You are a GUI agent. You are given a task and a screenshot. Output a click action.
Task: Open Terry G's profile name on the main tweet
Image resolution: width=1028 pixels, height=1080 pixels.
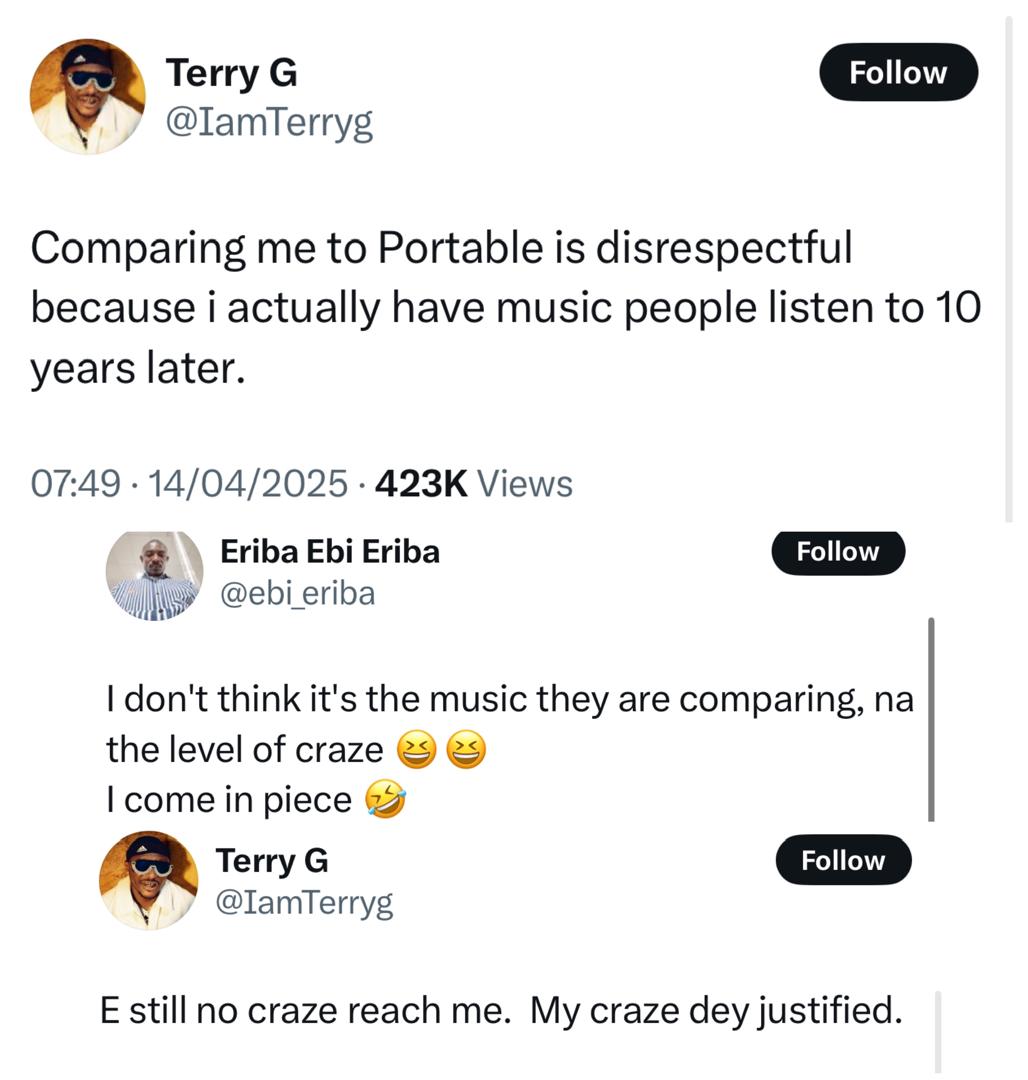pos(231,73)
